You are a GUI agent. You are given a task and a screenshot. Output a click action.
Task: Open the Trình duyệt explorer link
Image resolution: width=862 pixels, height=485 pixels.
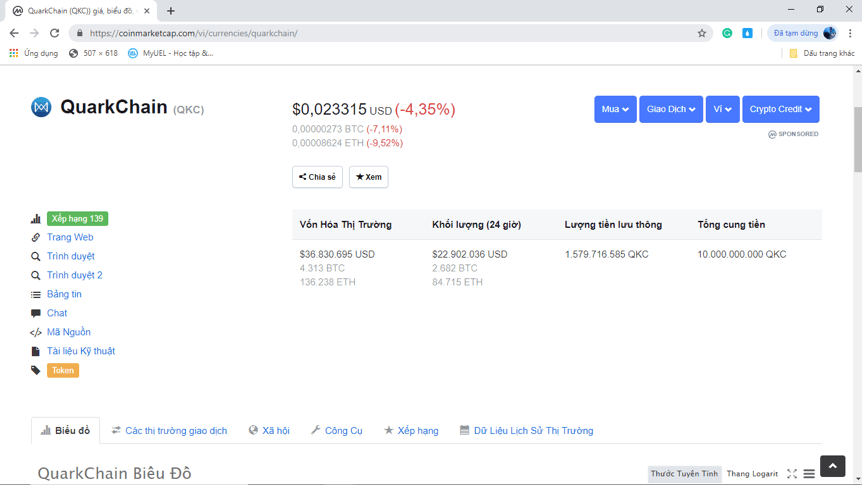[70, 256]
